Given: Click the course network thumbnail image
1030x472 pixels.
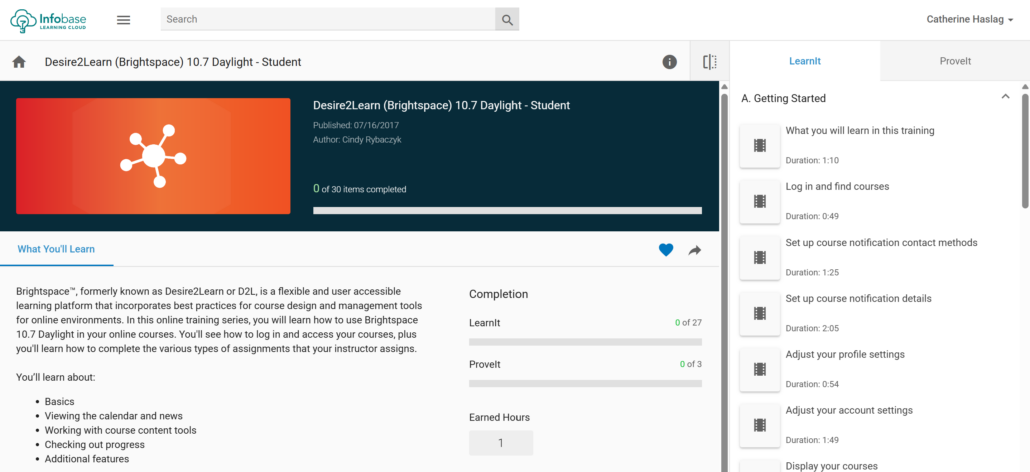Looking at the screenshot, I should tap(153, 156).
